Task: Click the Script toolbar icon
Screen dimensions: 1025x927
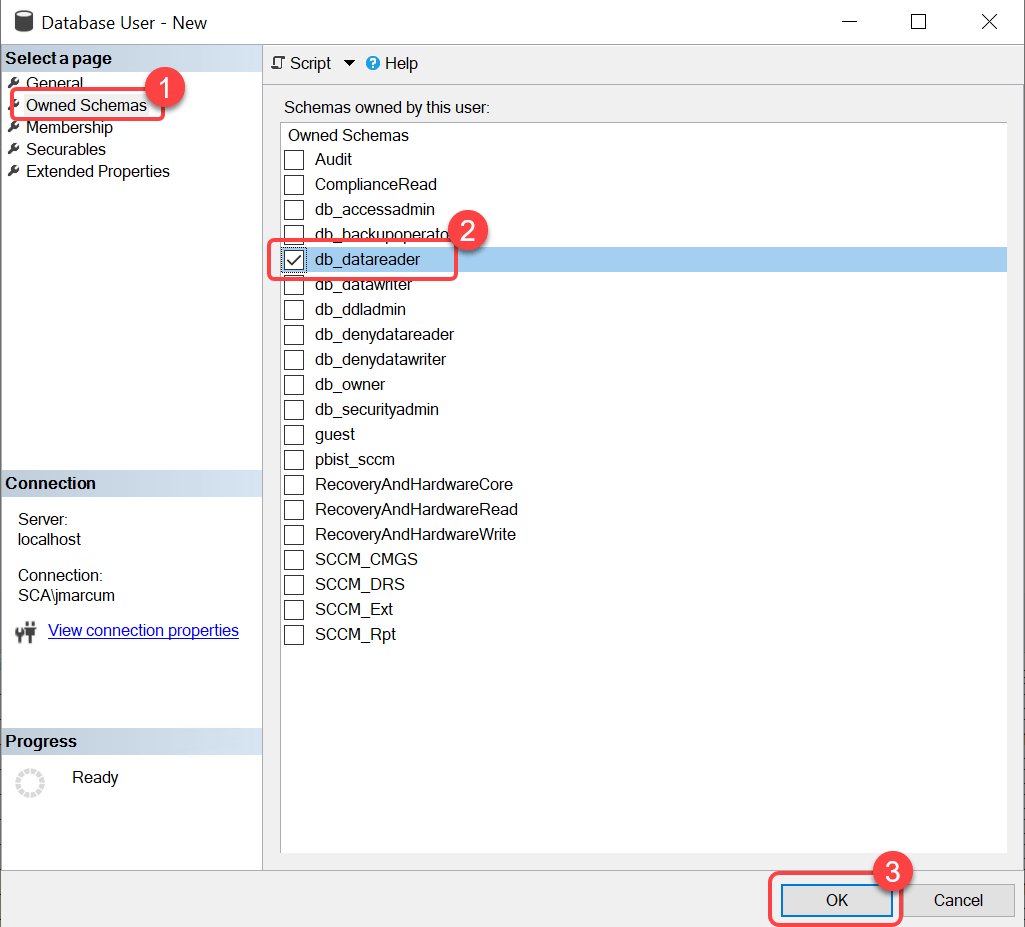Action: tap(279, 63)
